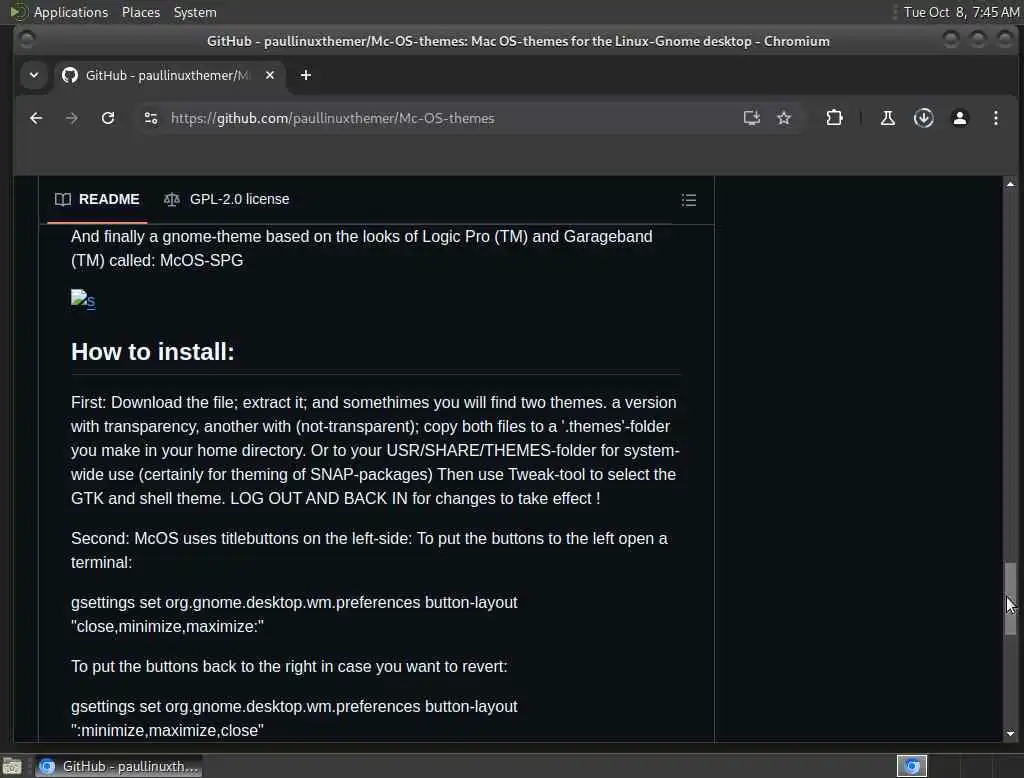Open the profile avatar icon
Image resolution: width=1024 pixels, height=778 pixels.
(959, 118)
